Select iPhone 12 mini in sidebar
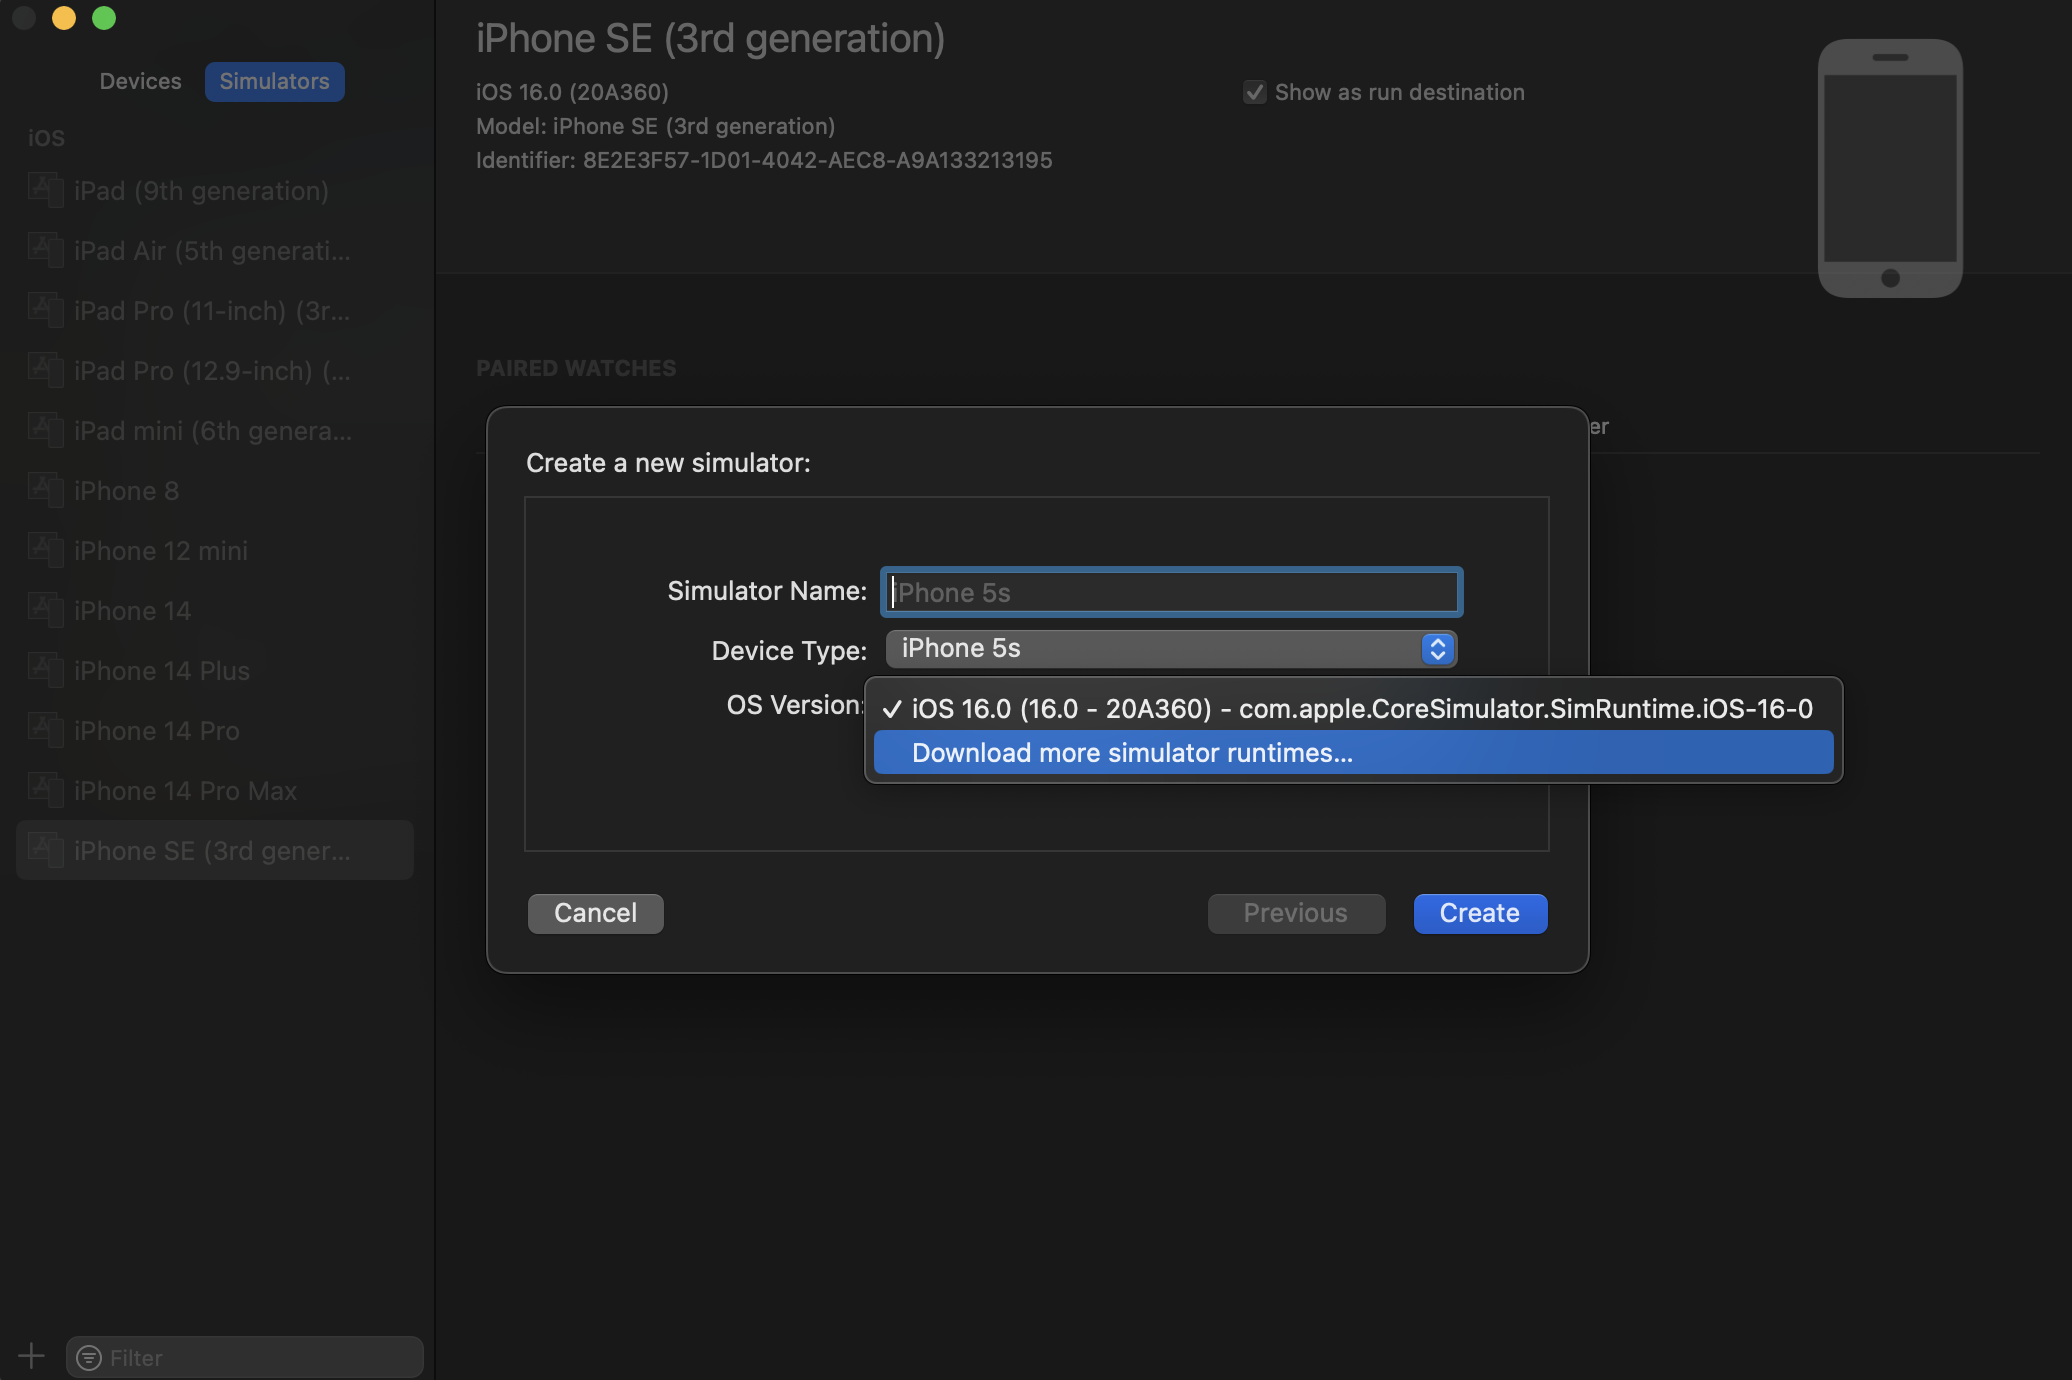Screen dimensions: 2072x1380 pos(215,550)
